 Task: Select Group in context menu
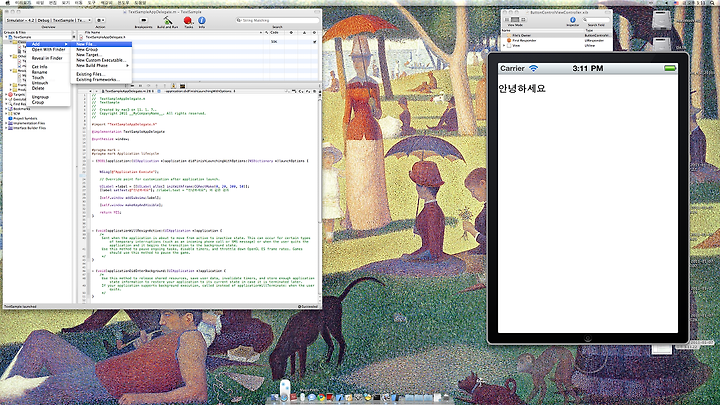[x=48, y=102]
